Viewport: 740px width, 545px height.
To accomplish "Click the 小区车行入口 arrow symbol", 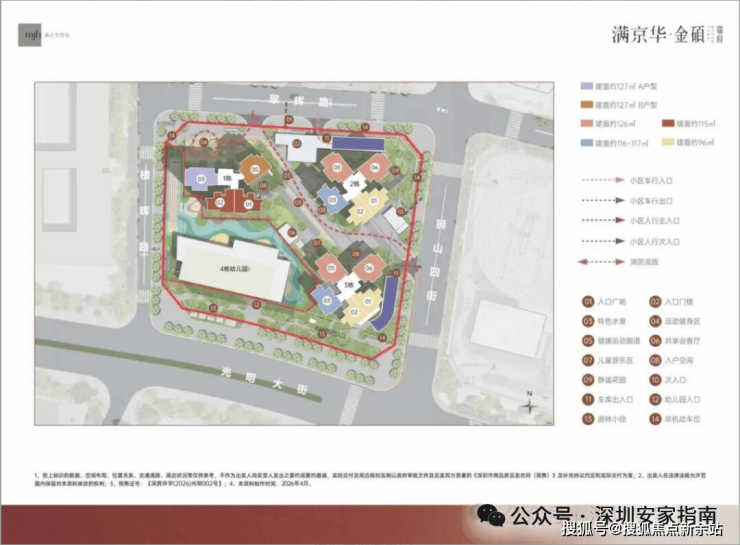I will (x=603, y=180).
